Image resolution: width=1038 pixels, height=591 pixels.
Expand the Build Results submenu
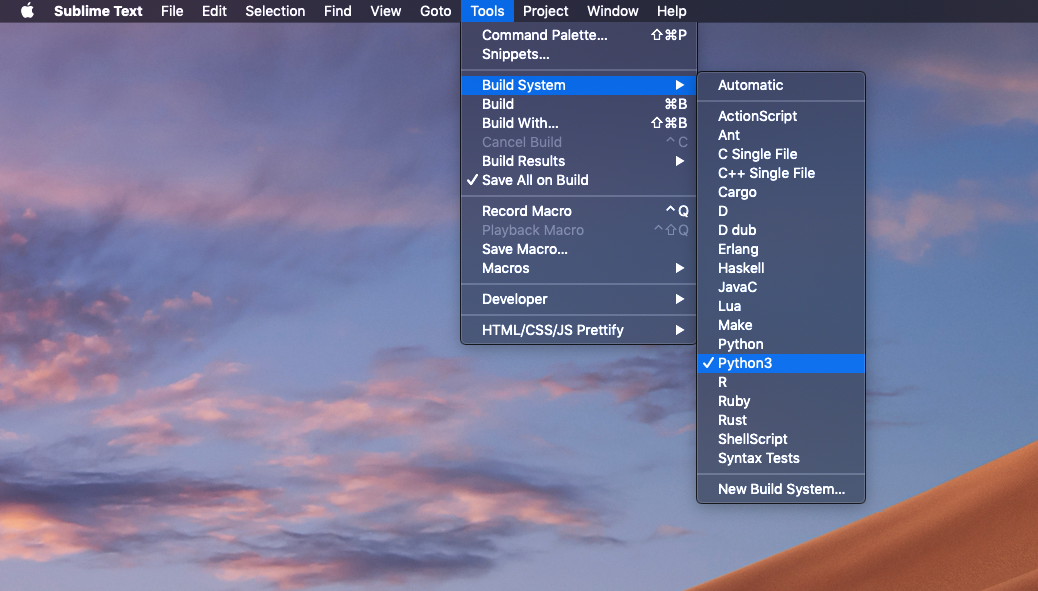coord(523,161)
